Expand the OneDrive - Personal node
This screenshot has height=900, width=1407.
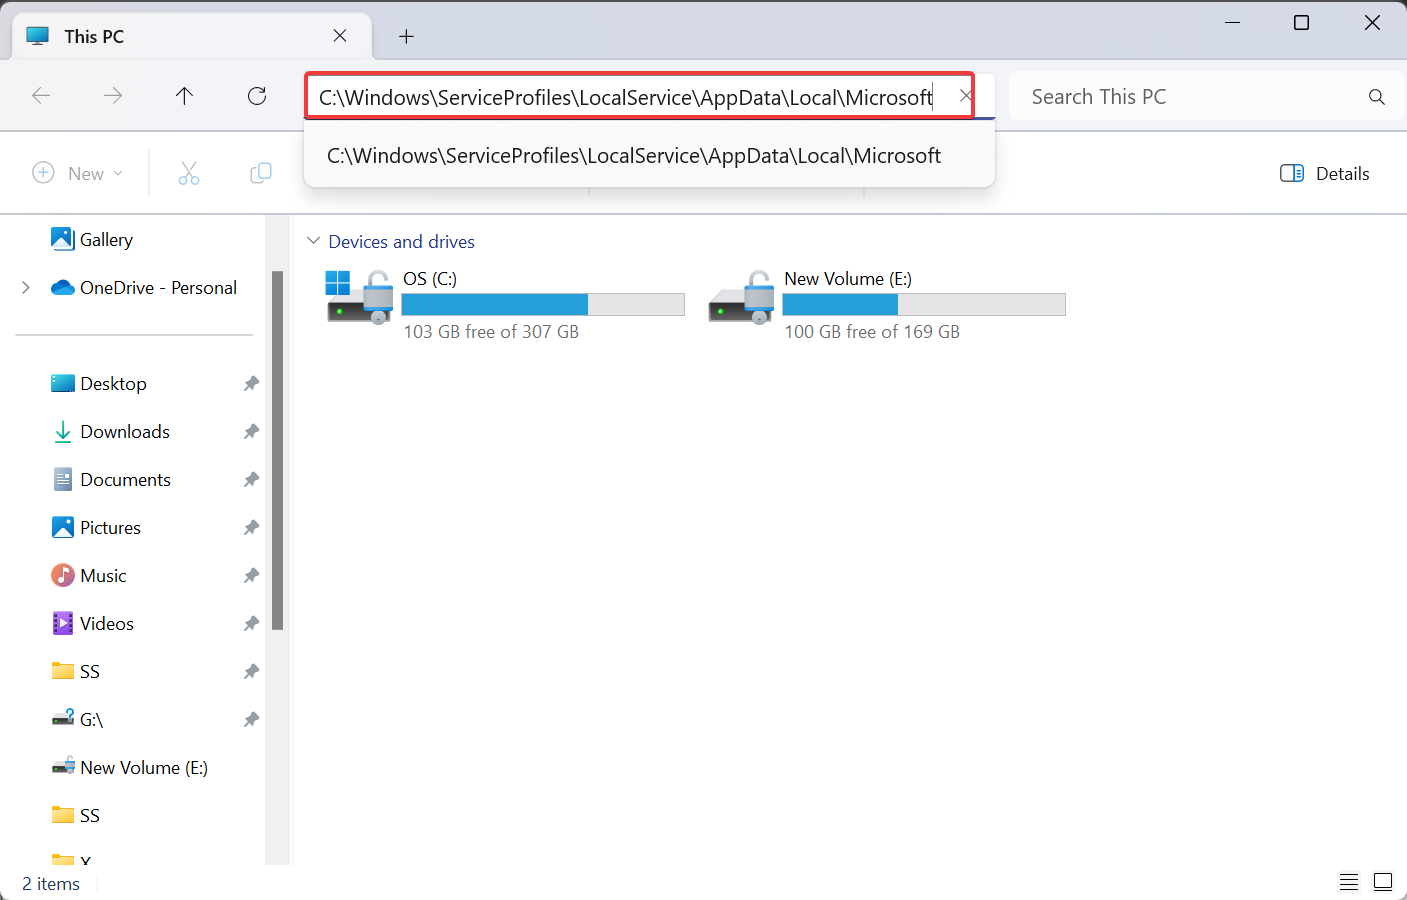(x=26, y=288)
